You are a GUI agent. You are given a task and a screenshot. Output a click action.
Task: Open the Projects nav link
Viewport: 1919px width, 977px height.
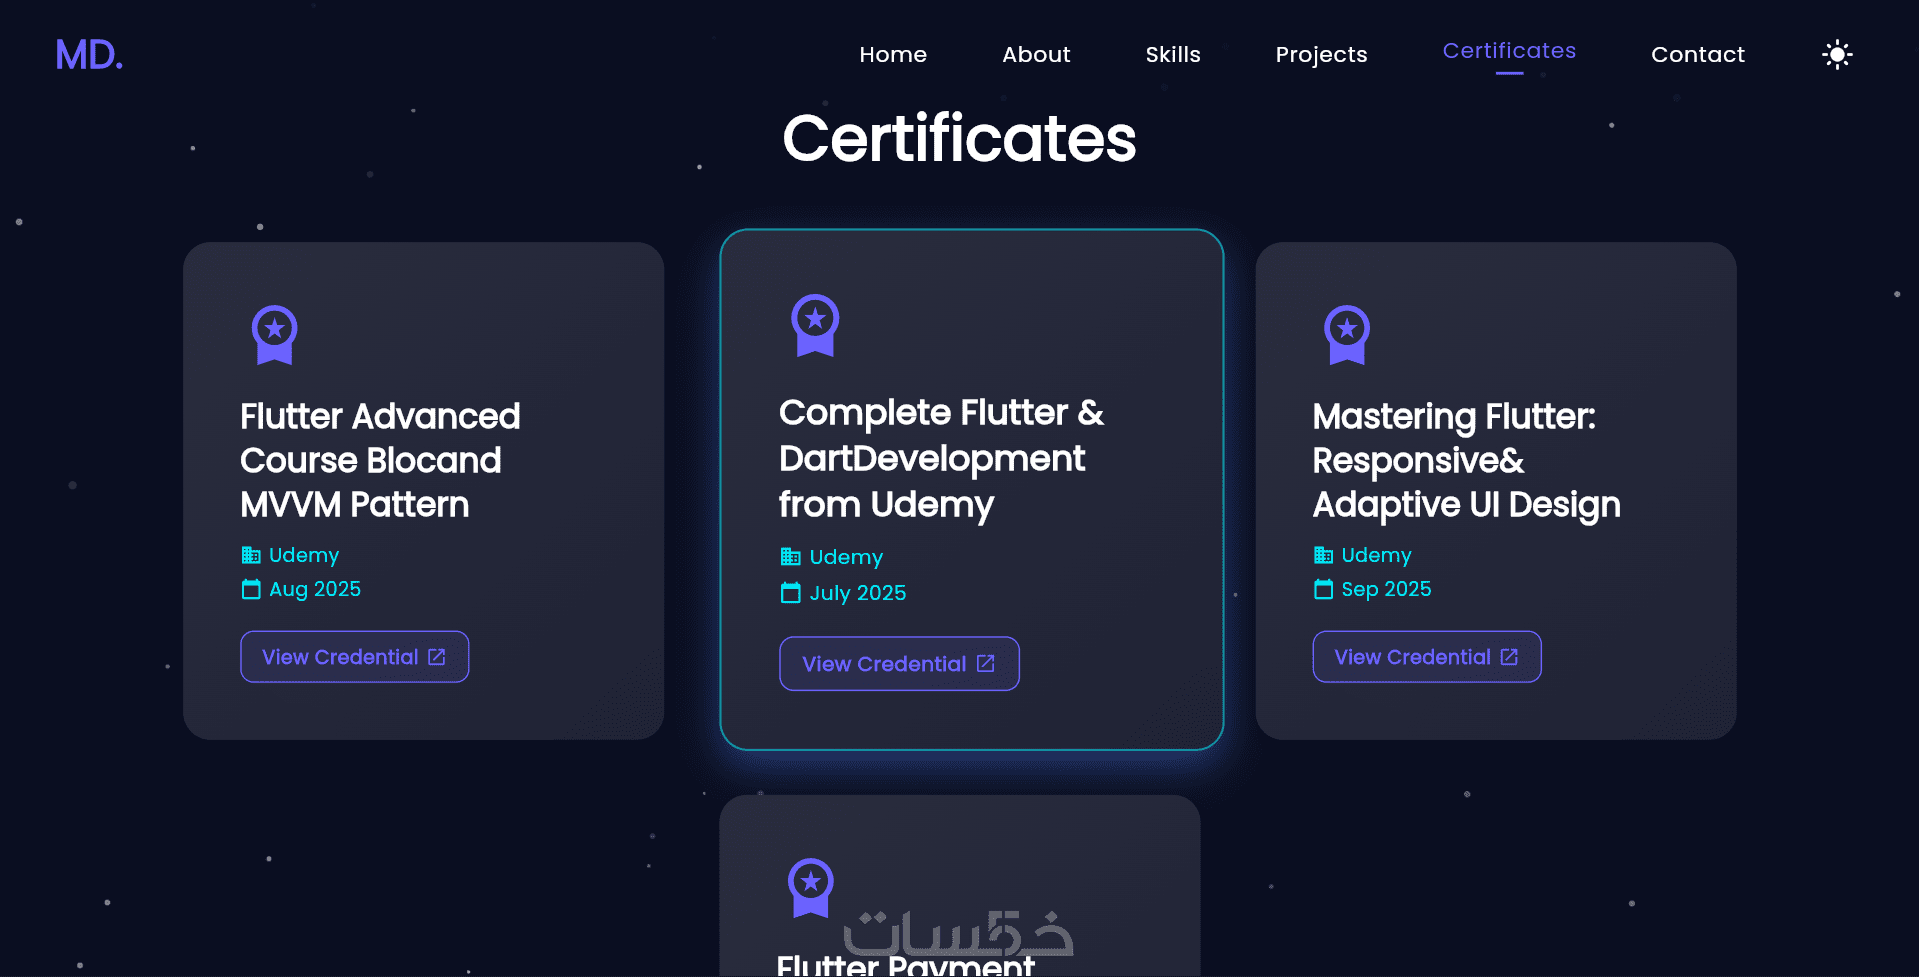point(1321,55)
